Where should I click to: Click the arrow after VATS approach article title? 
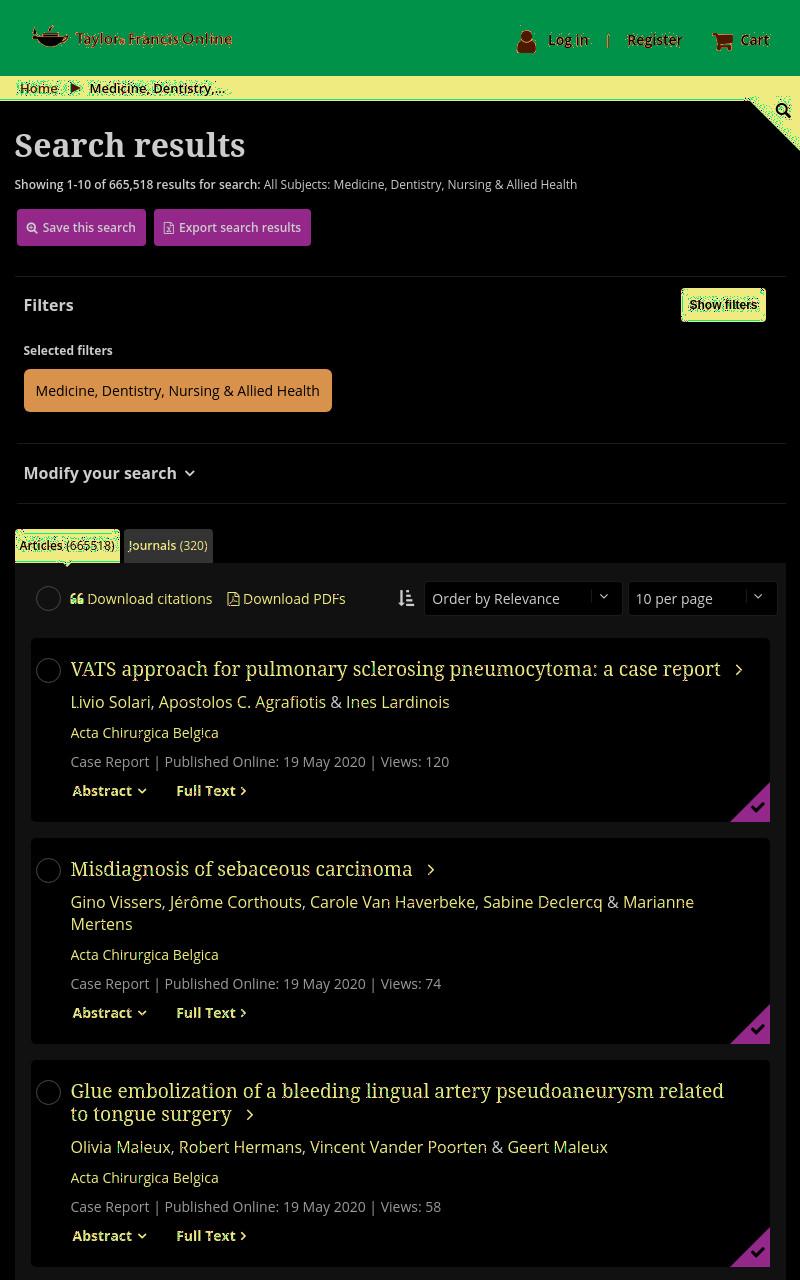(739, 670)
